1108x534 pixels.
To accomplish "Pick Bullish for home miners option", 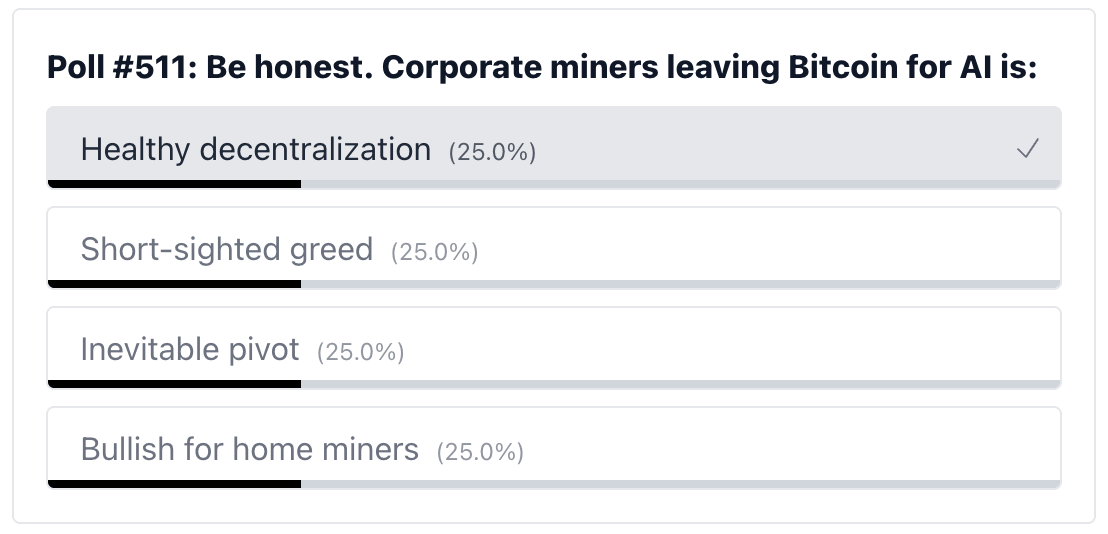I will point(249,450).
